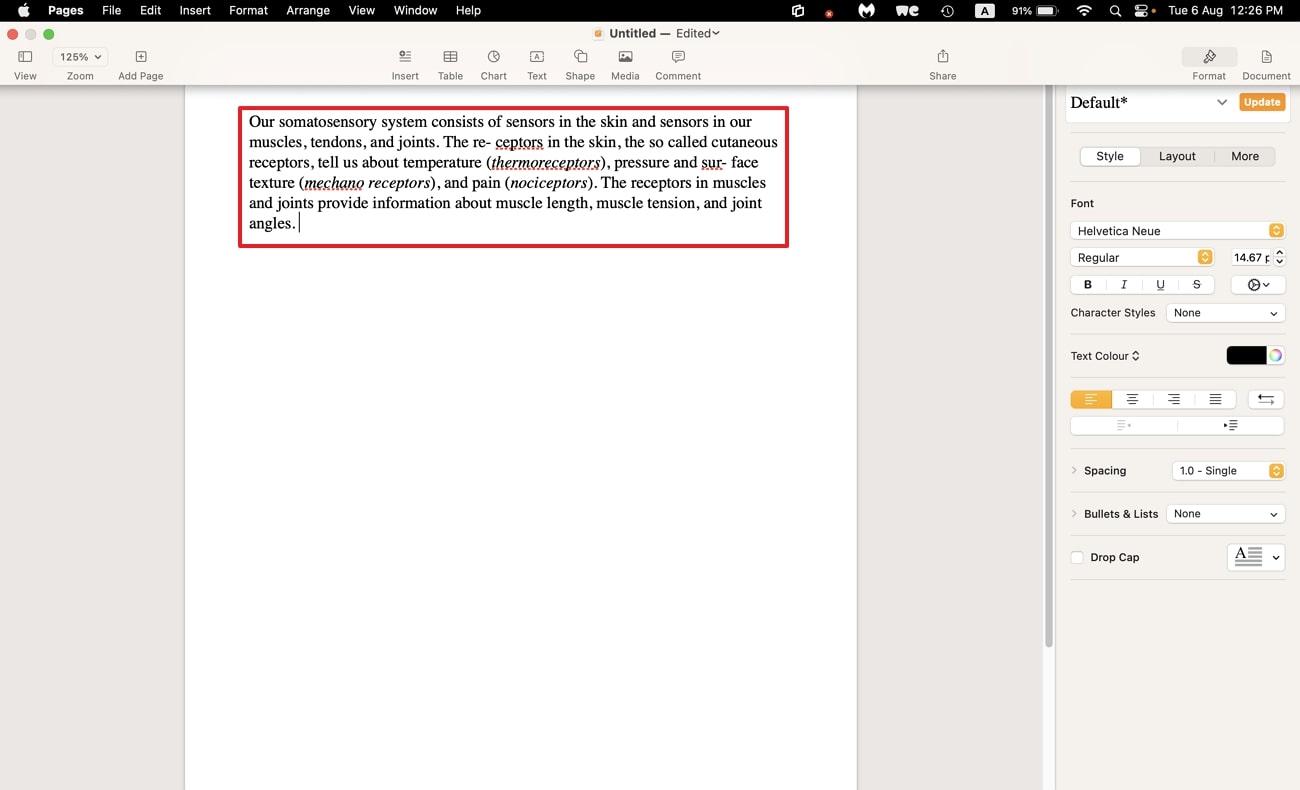Switch to the More tab
This screenshot has height=790, width=1300.
pos(1245,156)
